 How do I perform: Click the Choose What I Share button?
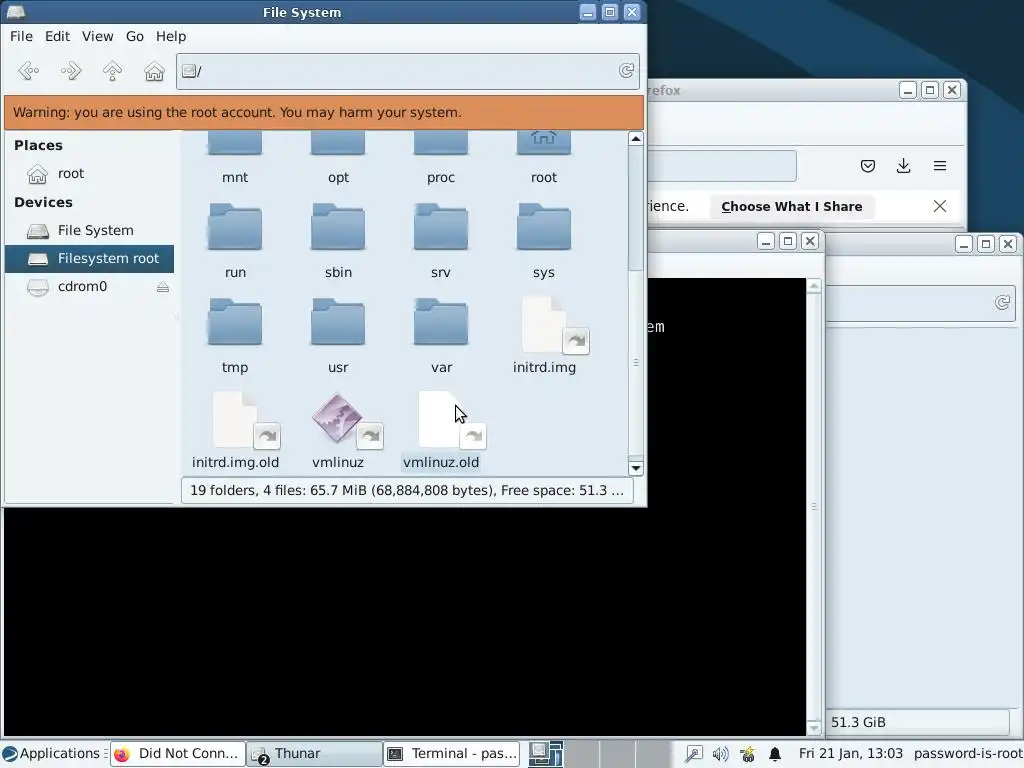coord(792,206)
